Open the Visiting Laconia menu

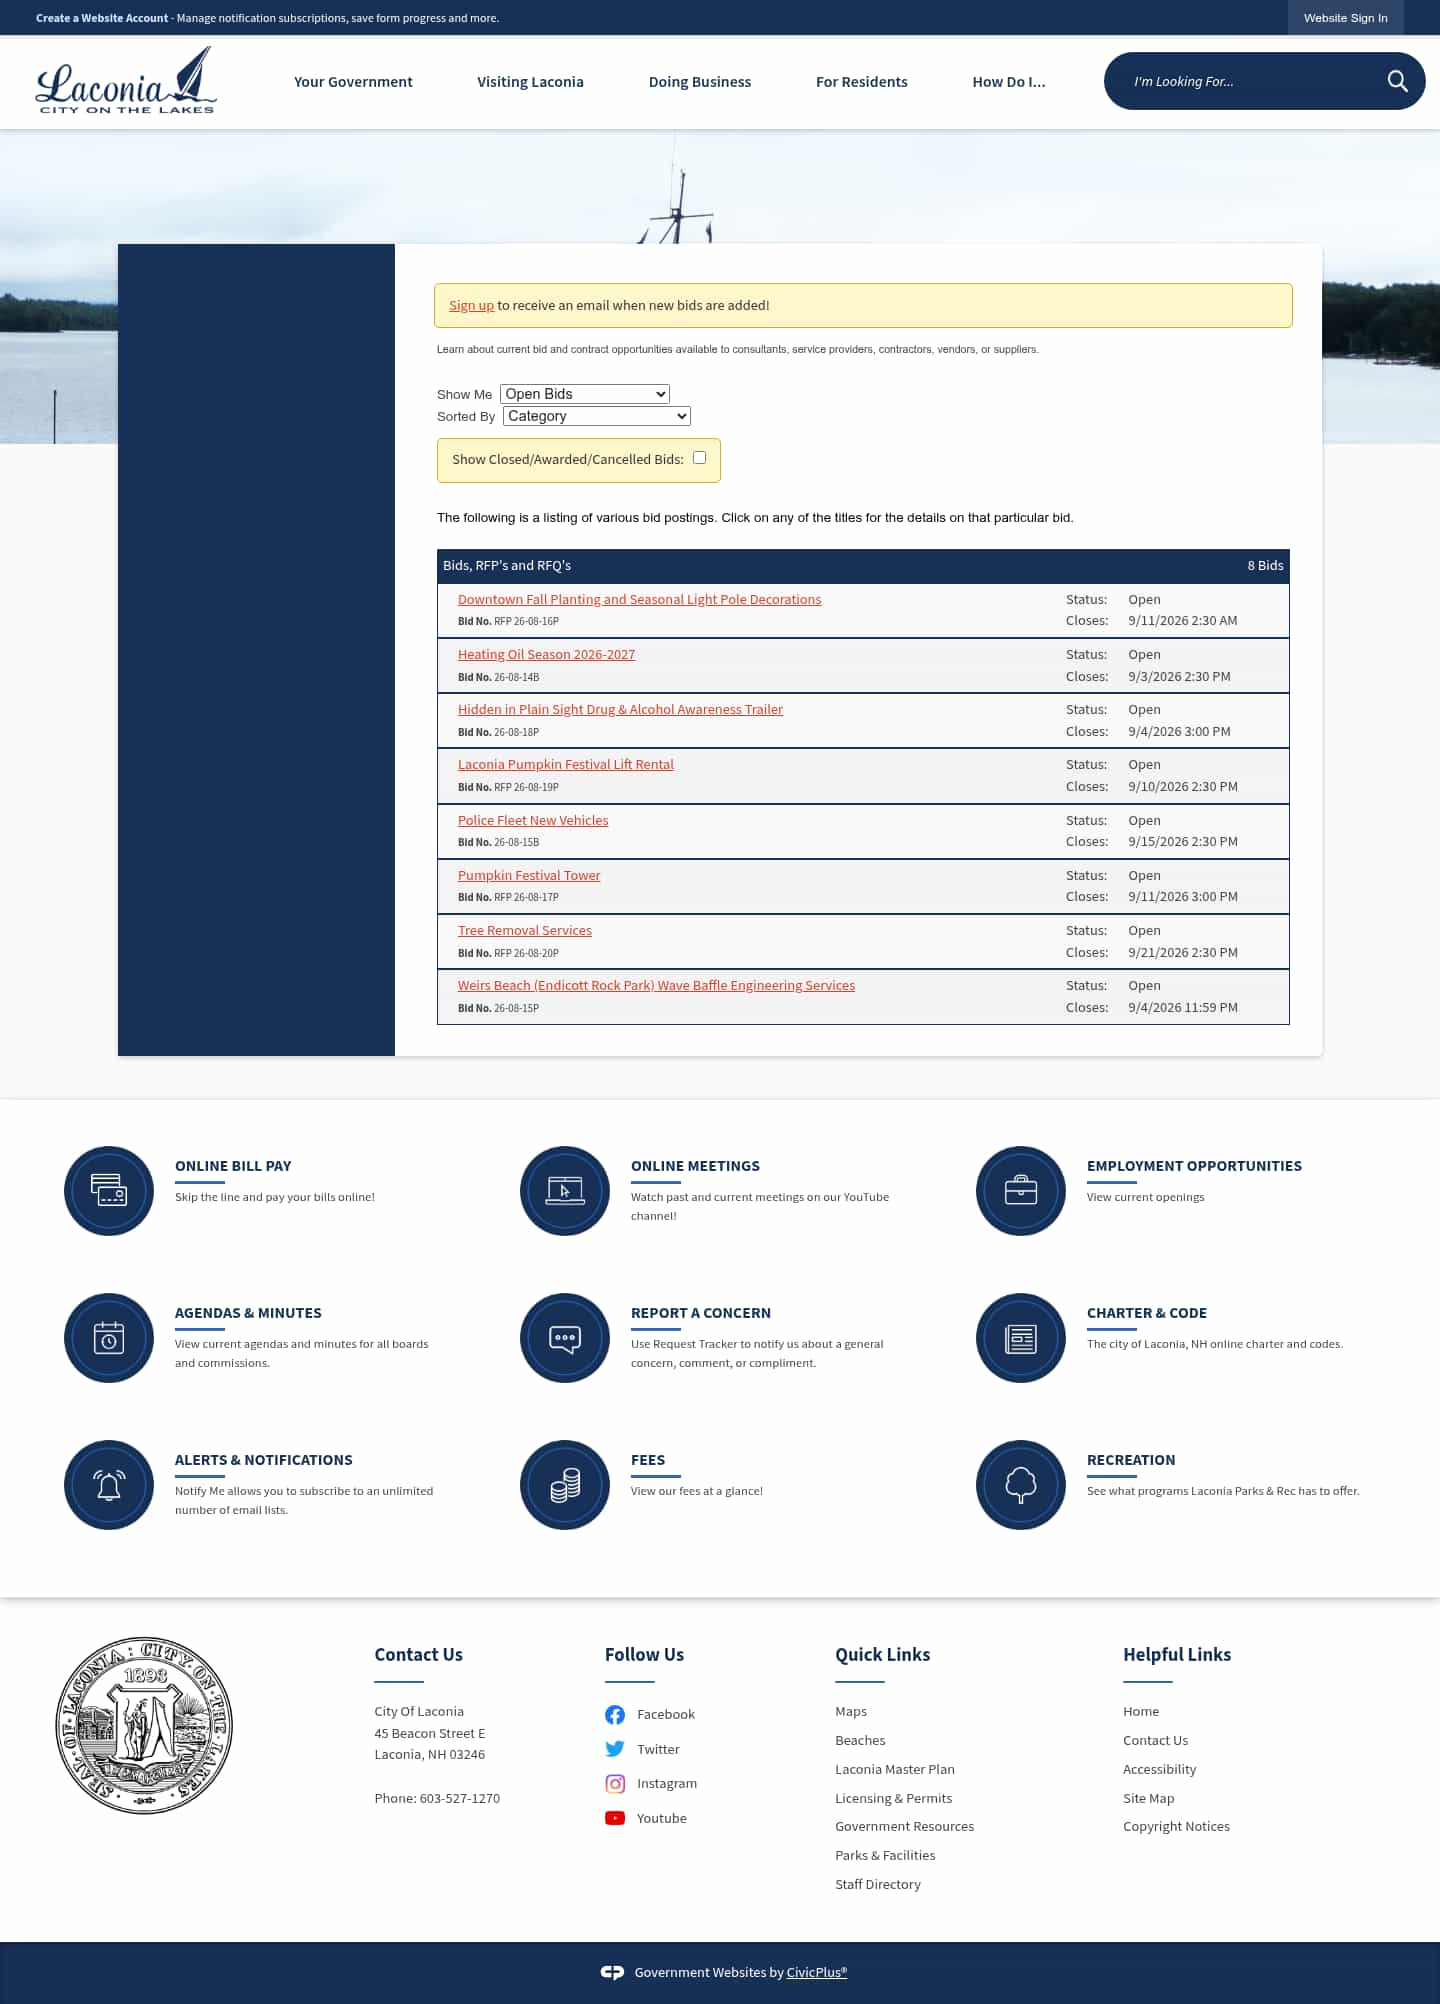point(530,82)
